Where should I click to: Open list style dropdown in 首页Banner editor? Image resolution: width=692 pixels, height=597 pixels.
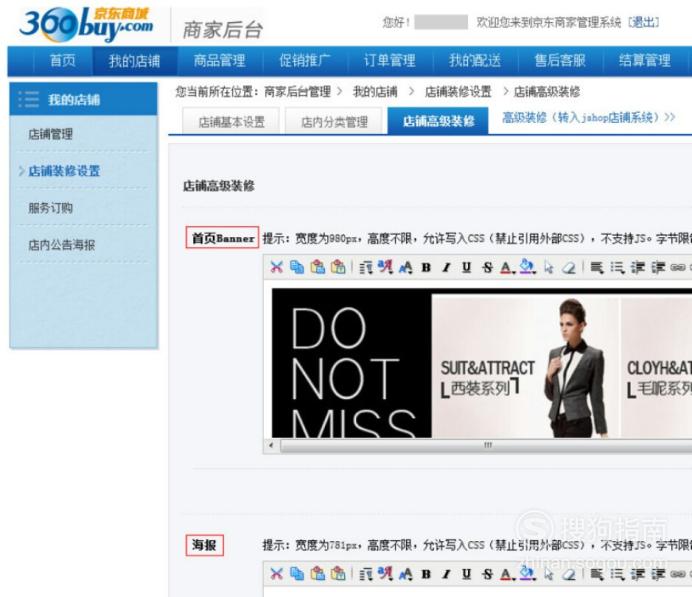(617, 267)
